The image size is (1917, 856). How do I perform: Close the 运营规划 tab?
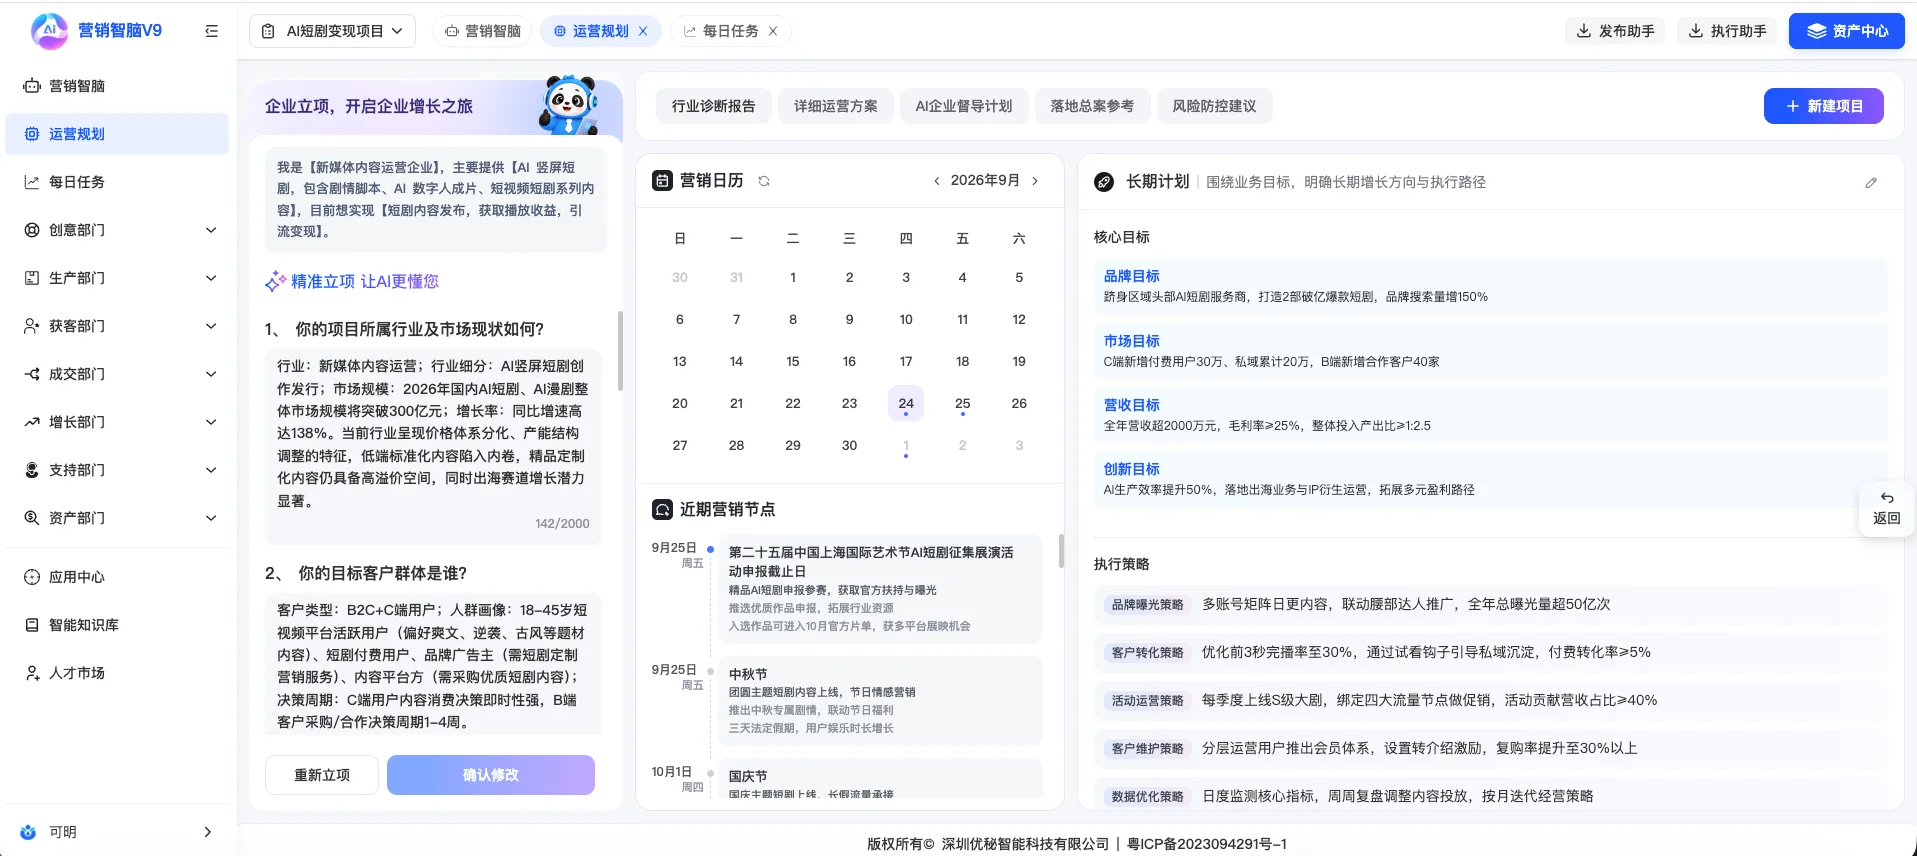(x=643, y=31)
